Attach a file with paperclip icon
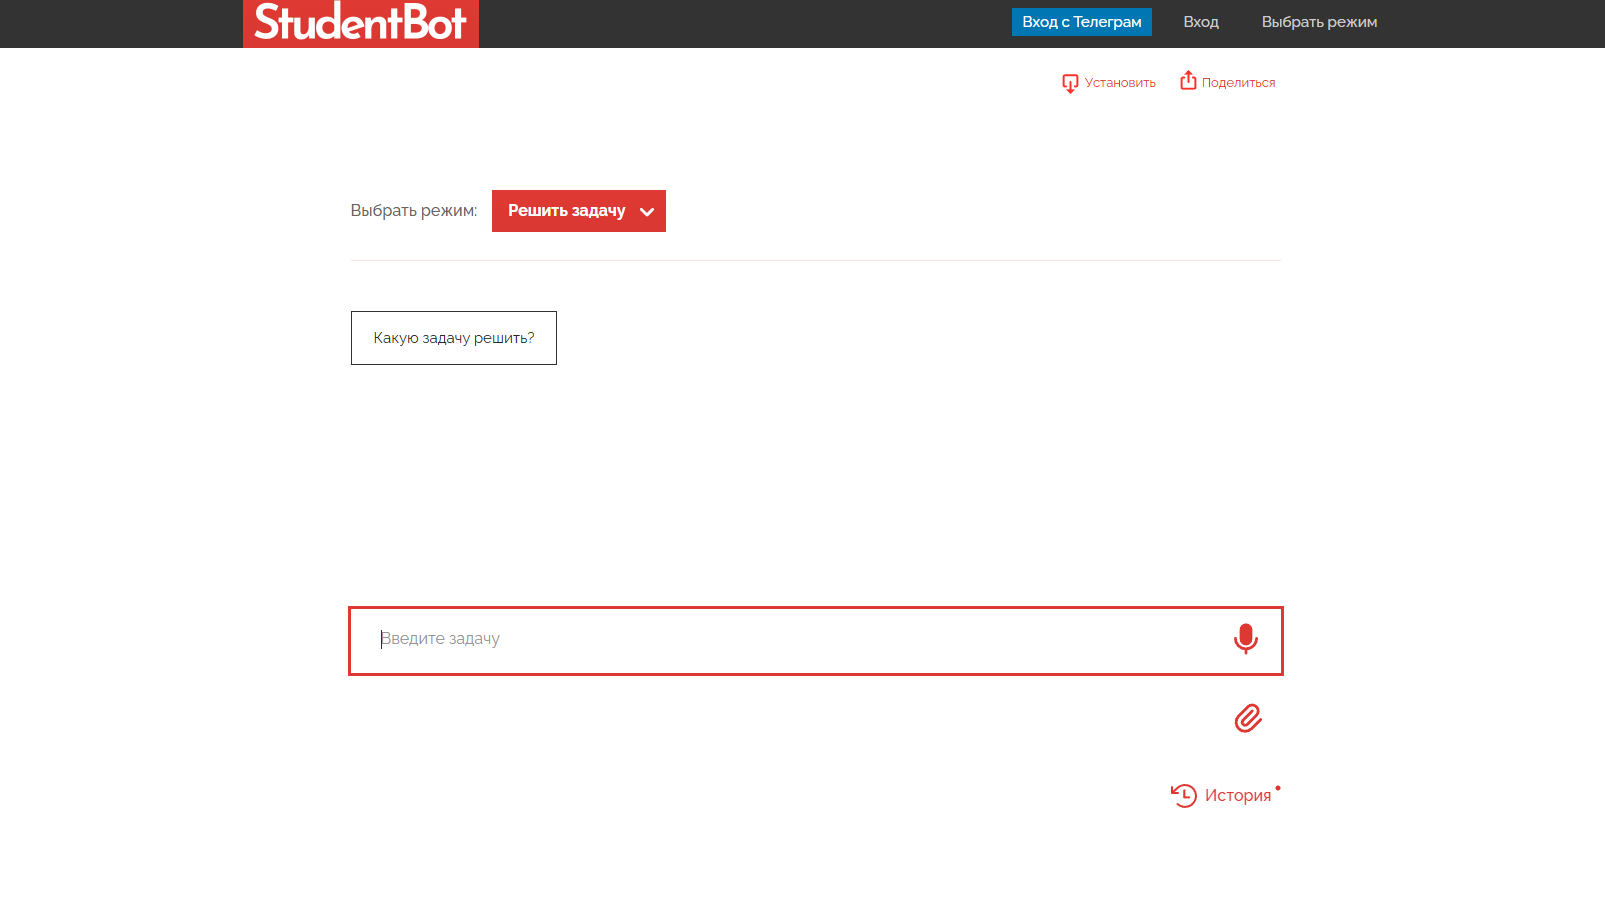 pos(1247,718)
